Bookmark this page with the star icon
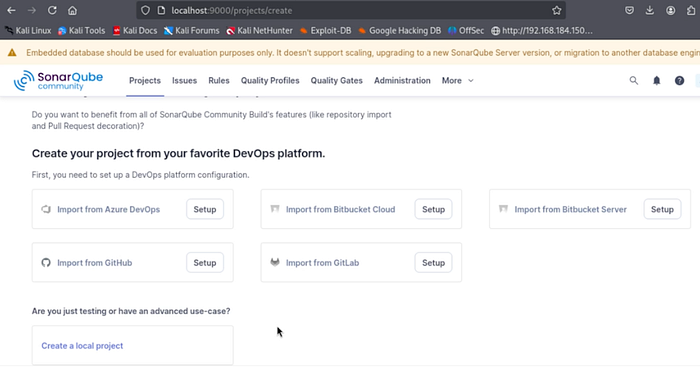The width and height of the screenshot is (700, 368). pyautogui.click(x=556, y=10)
